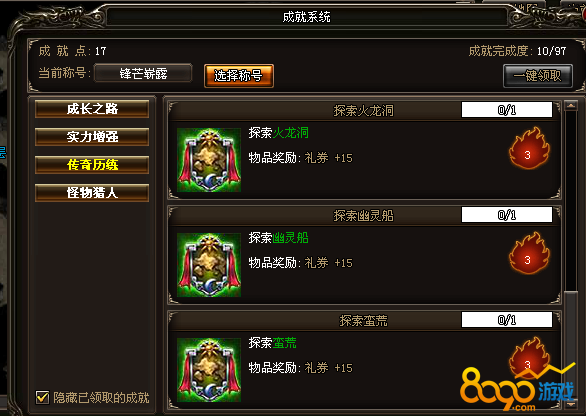Switch to the 实力增强 category
Screen dimensions: 586x416
[x=92, y=137]
